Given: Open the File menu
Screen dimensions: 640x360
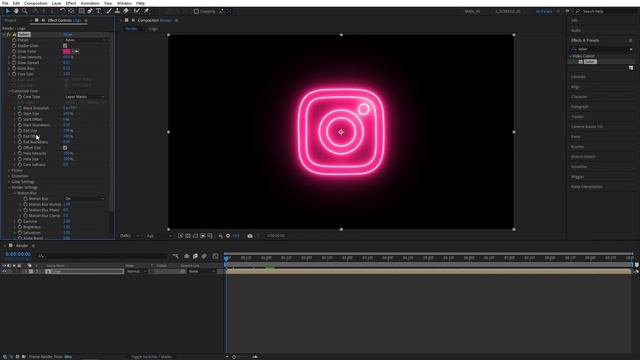Looking at the screenshot, I should [5, 3].
